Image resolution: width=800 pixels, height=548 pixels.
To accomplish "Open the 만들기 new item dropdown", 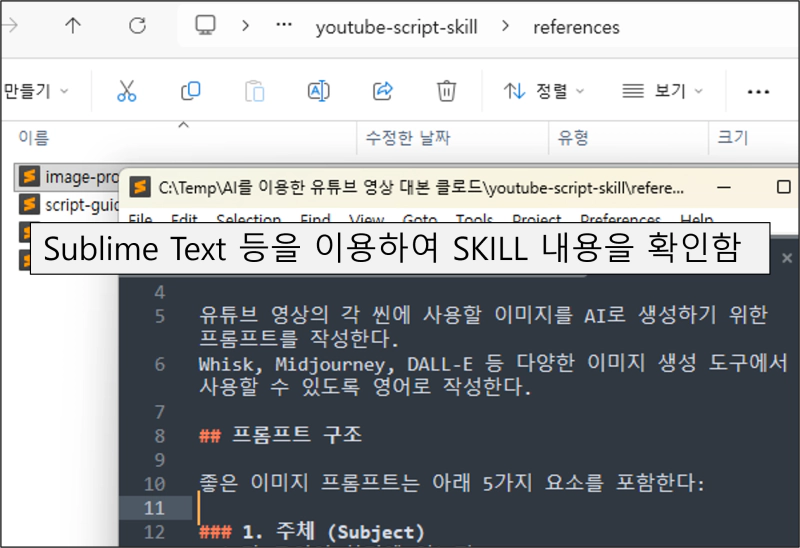I will click(36, 91).
